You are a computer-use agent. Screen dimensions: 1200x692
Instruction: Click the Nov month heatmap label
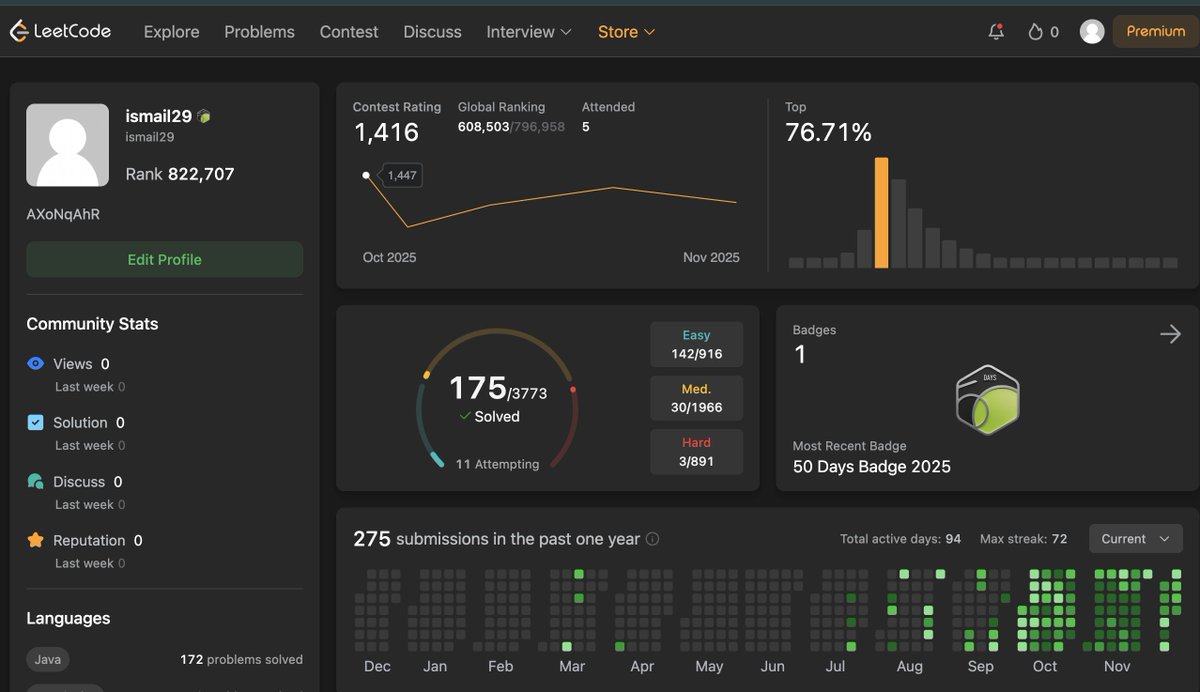(1117, 666)
